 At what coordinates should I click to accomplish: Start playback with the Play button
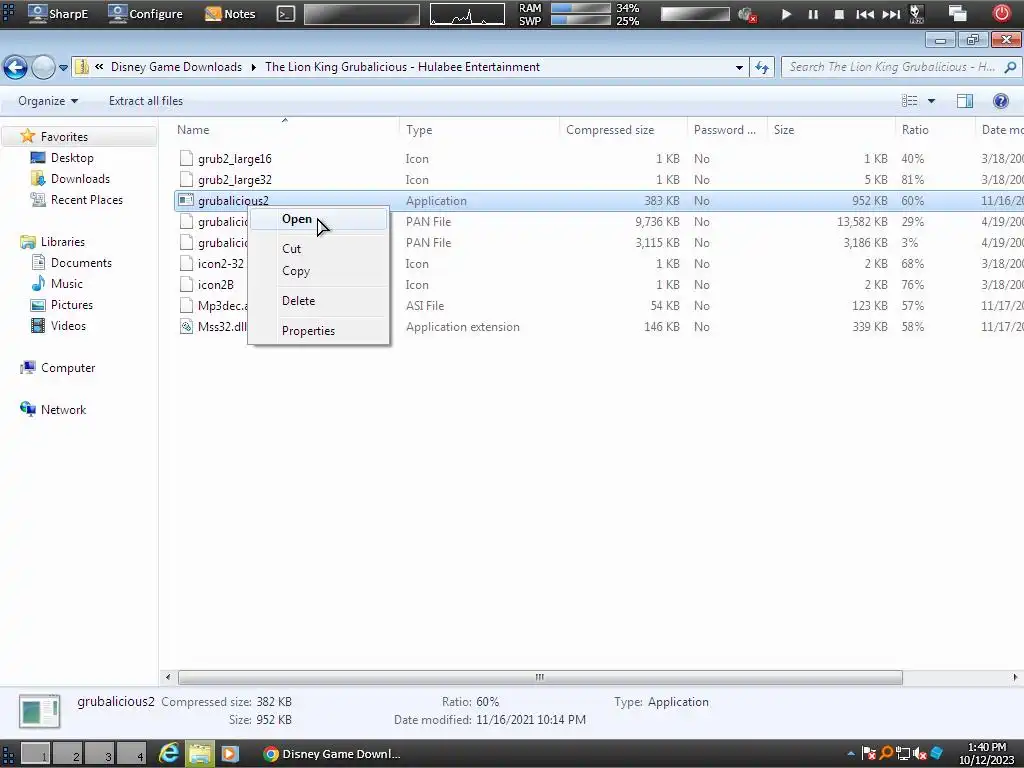(x=786, y=14)
